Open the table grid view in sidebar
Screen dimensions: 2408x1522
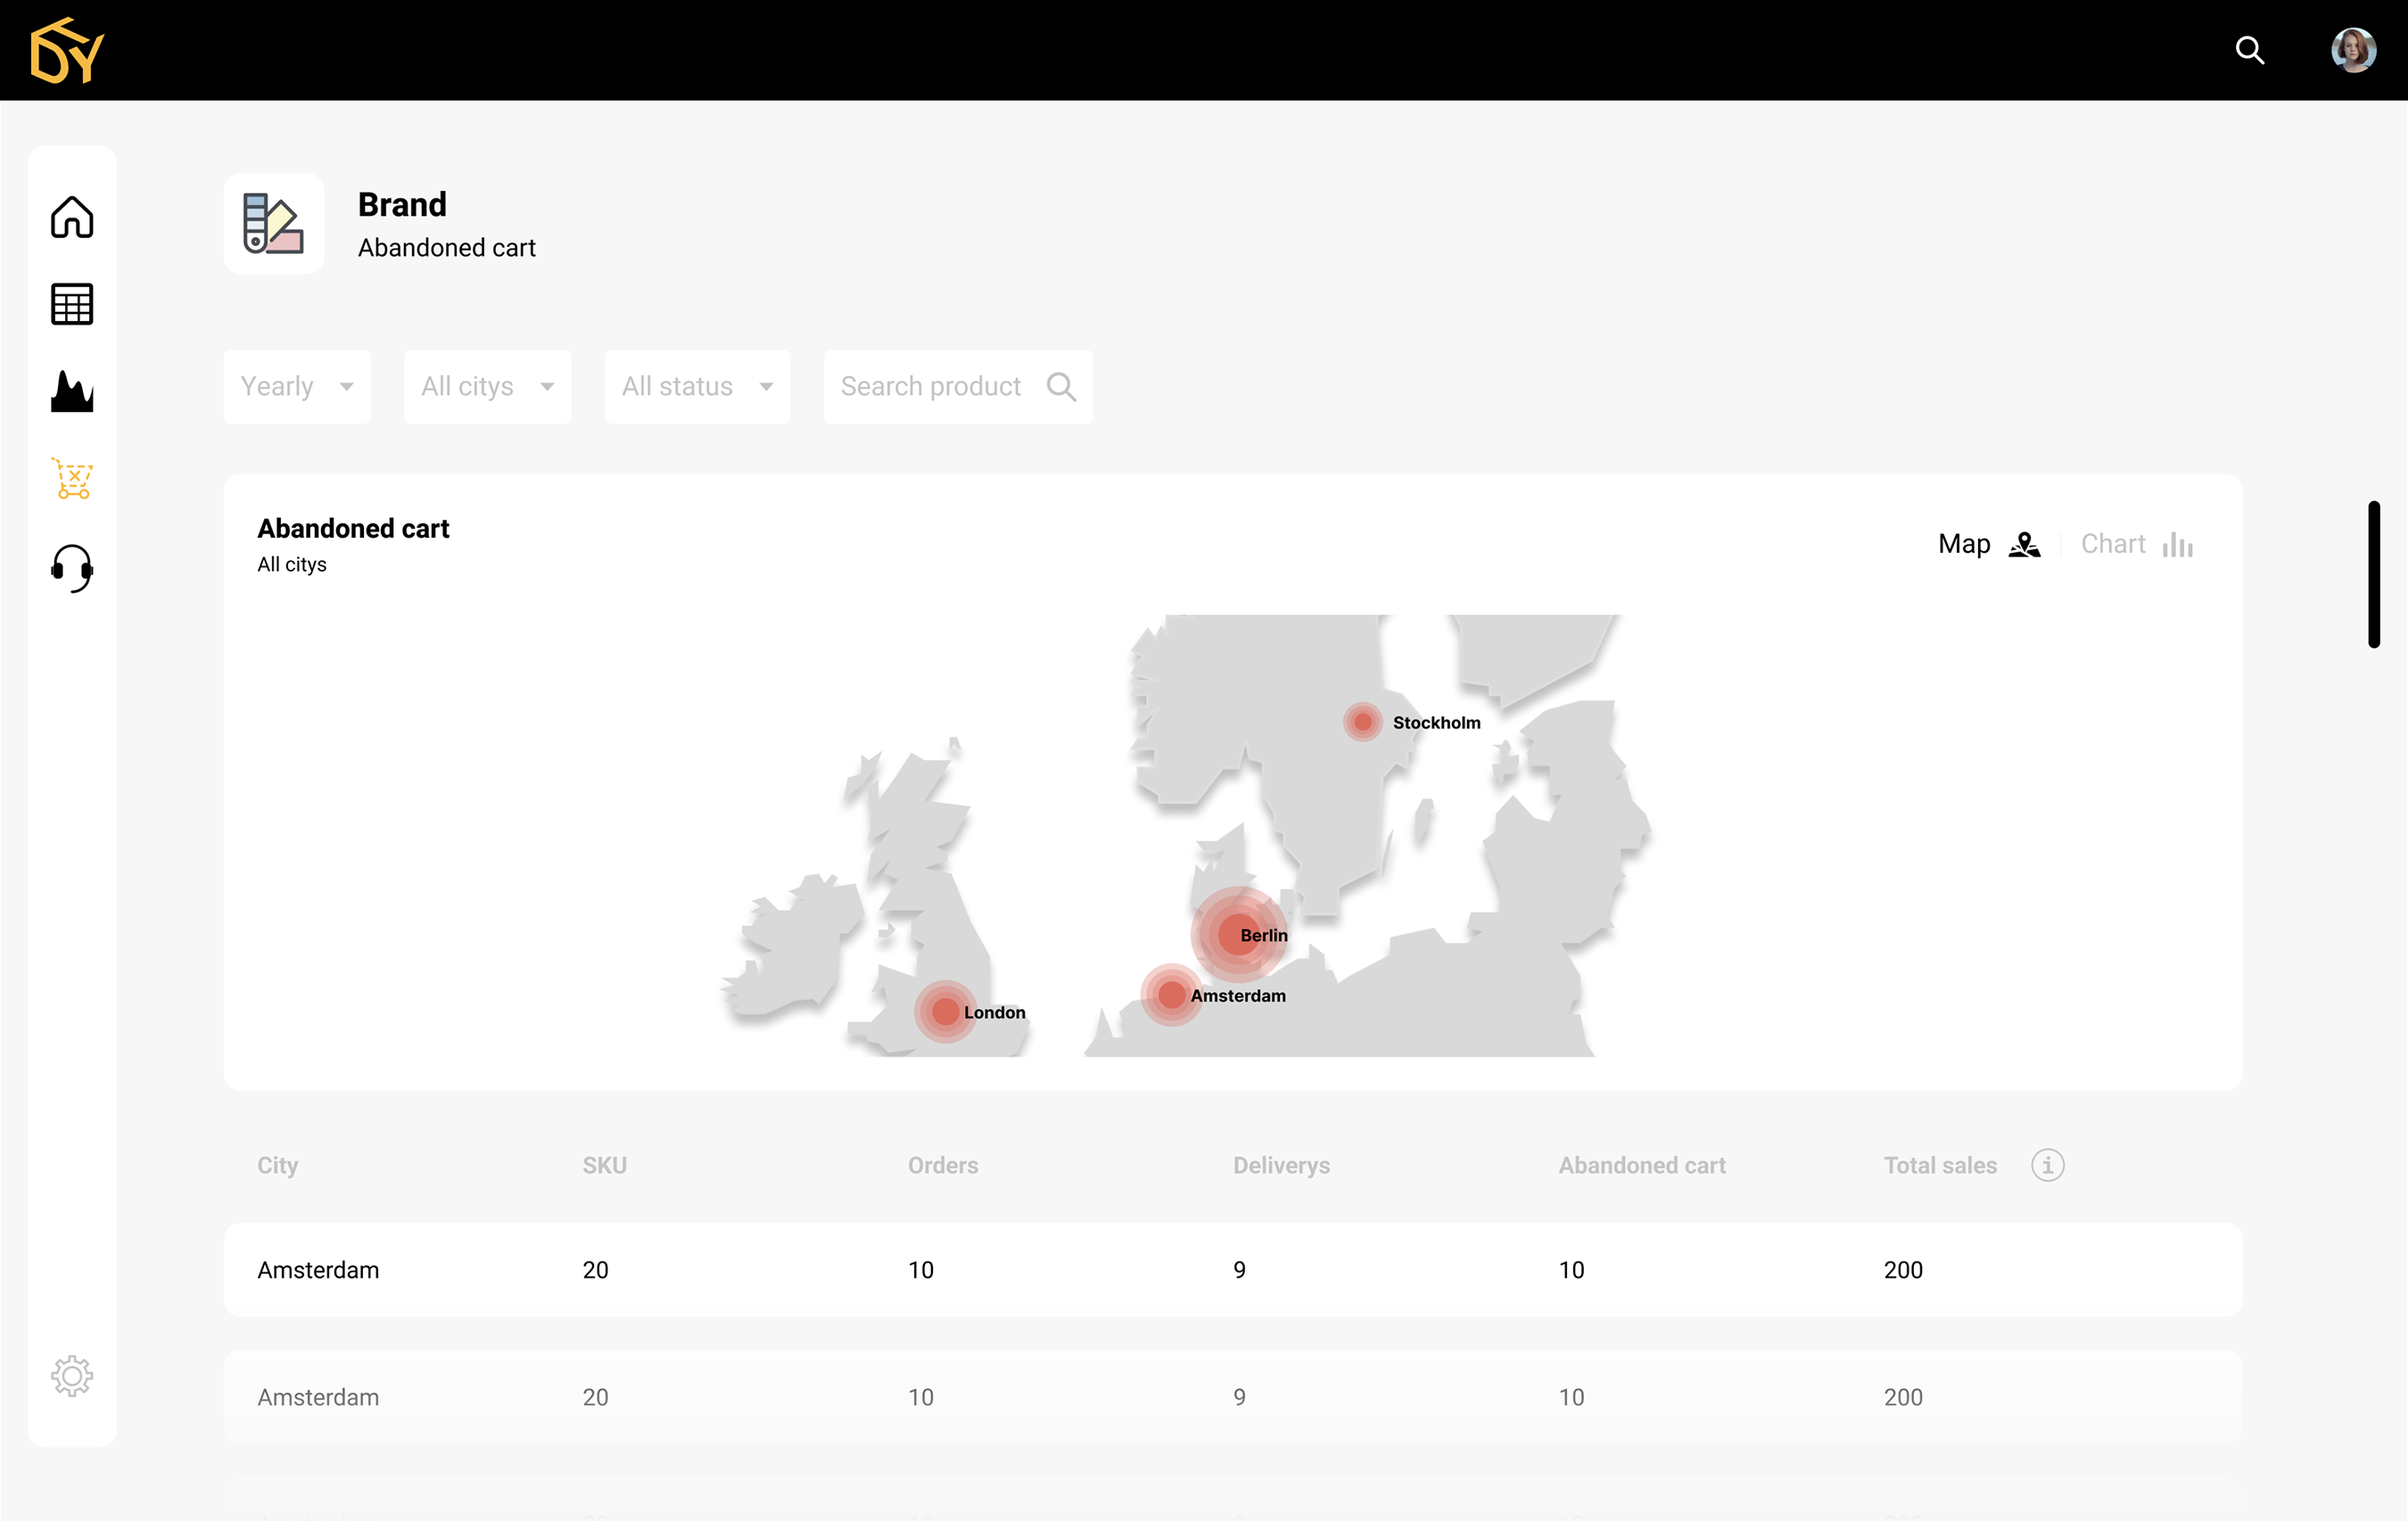click(72, 304)
